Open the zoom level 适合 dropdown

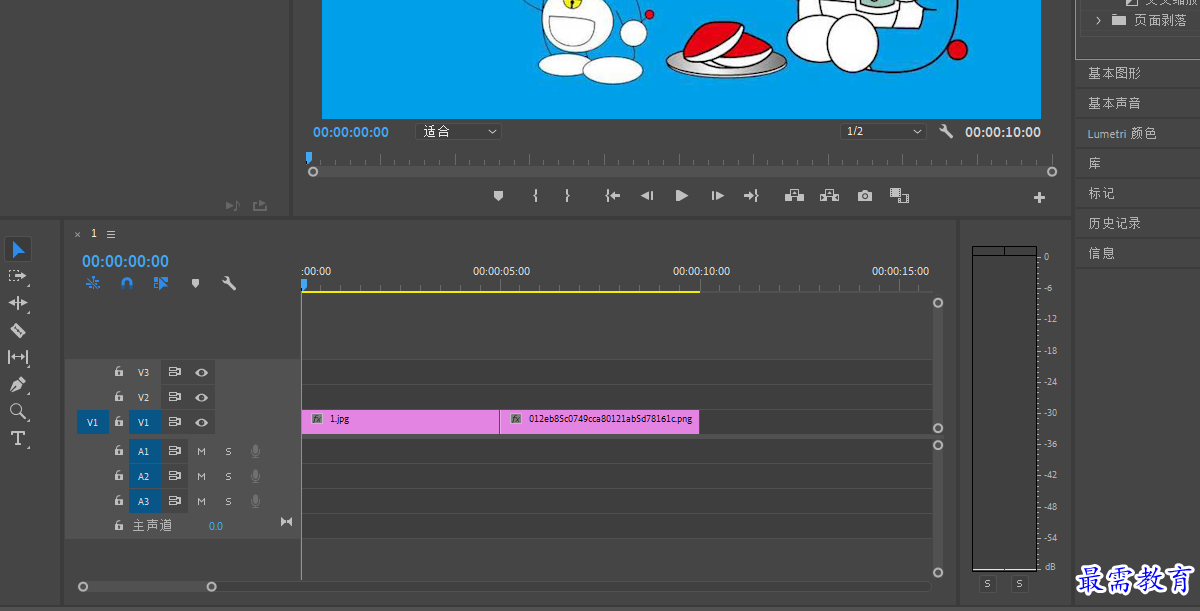pyautogui.click(x=459, y=131)
